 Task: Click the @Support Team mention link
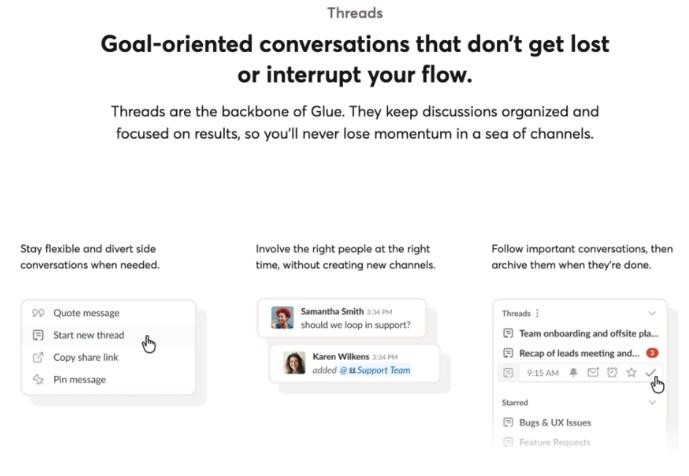click(x=379, y=370)
